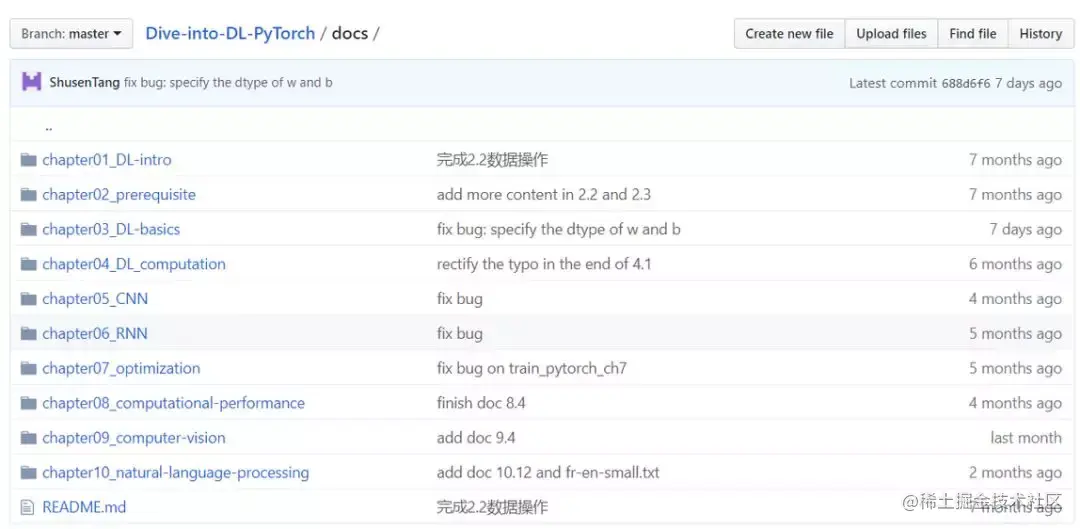Click chapter03 commit 'fix bug: specify the dtype'

point(559,229)
